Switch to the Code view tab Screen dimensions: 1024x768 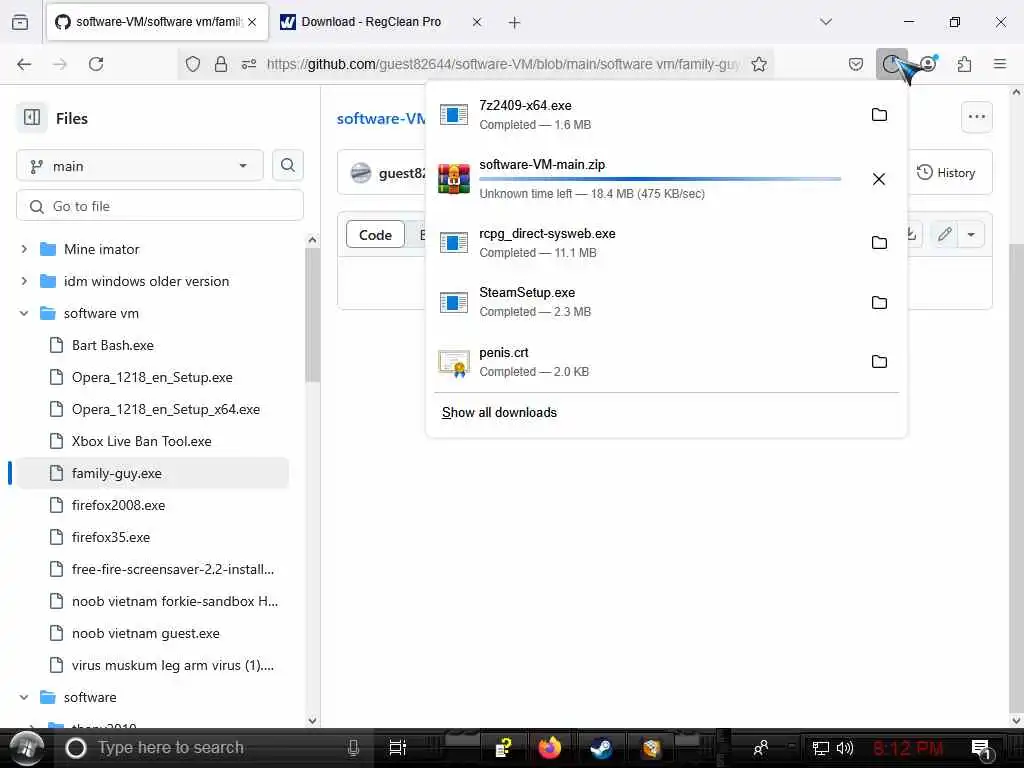375,235
